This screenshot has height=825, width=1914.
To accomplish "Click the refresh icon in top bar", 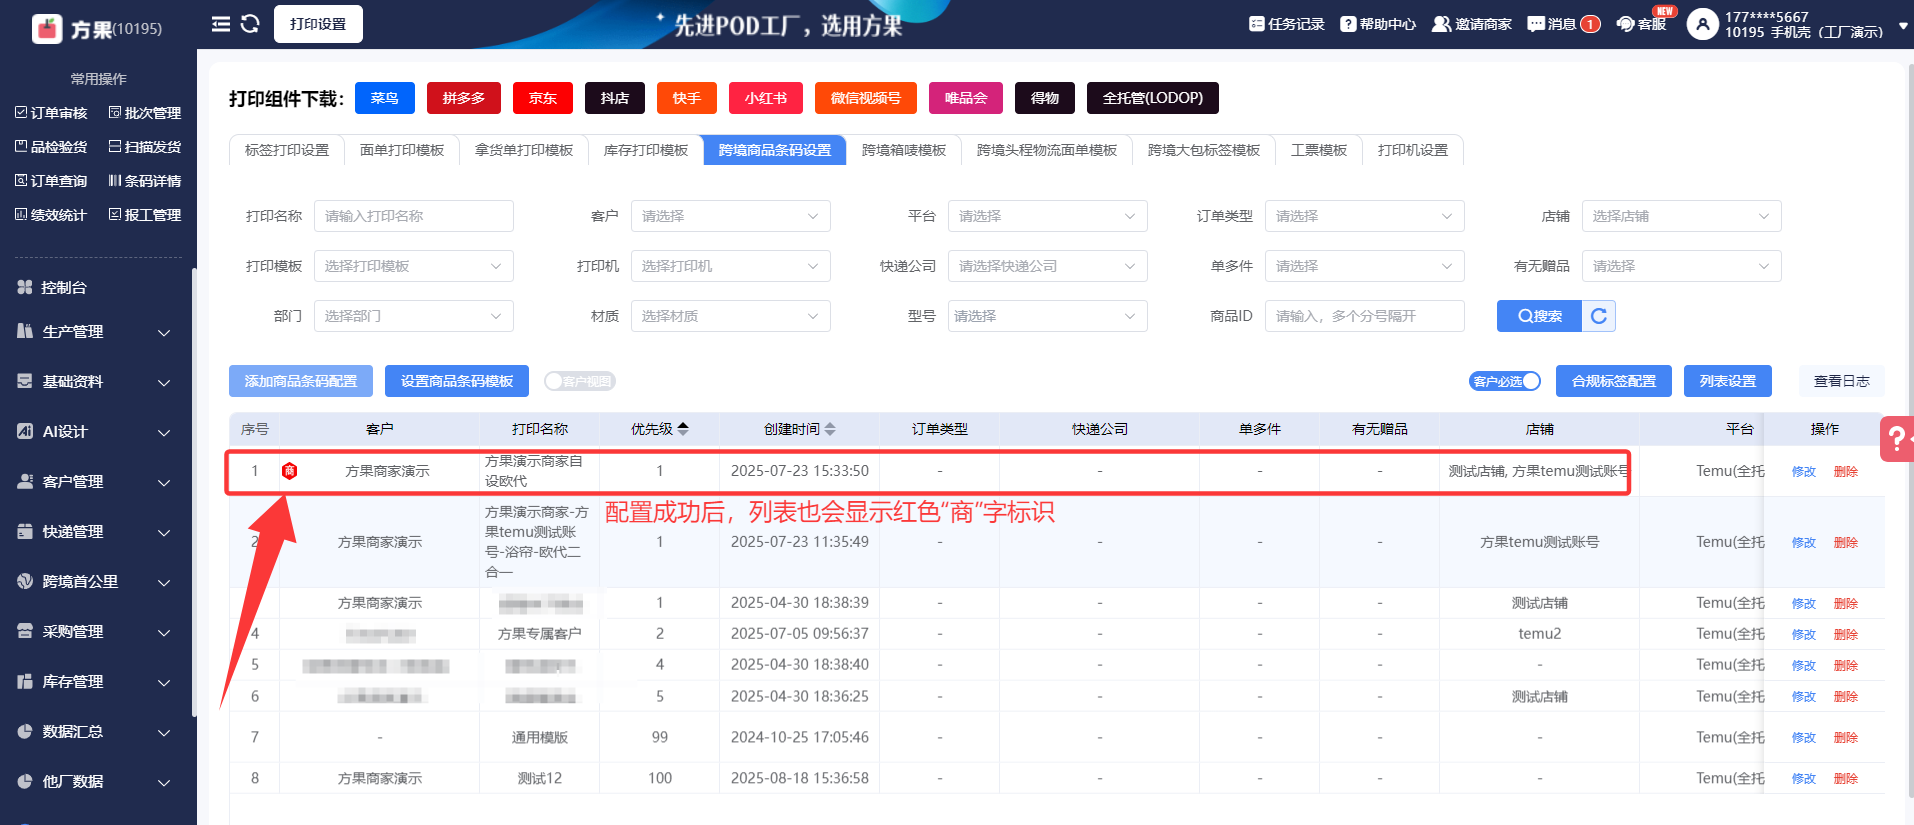I will click(250, 24).
